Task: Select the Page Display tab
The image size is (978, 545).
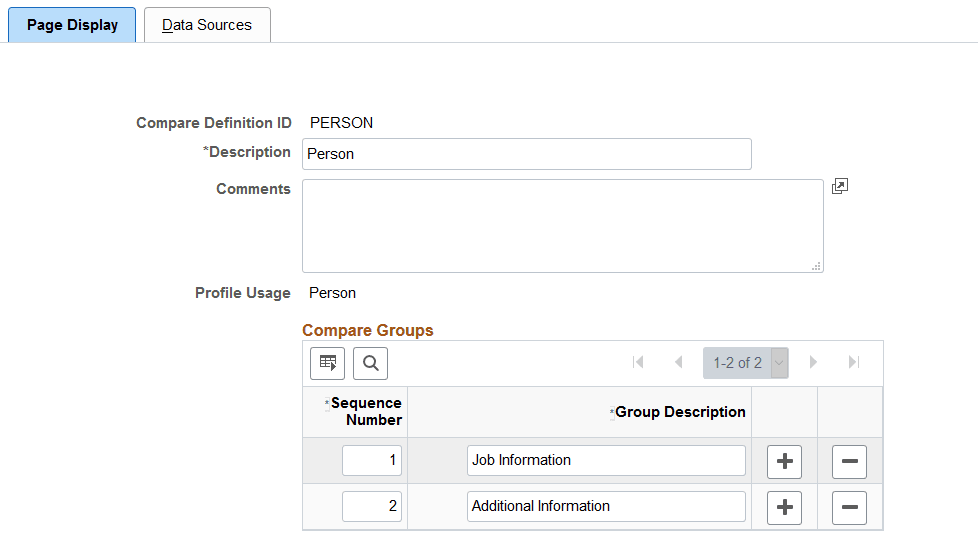Action: [x=72, y=25]
